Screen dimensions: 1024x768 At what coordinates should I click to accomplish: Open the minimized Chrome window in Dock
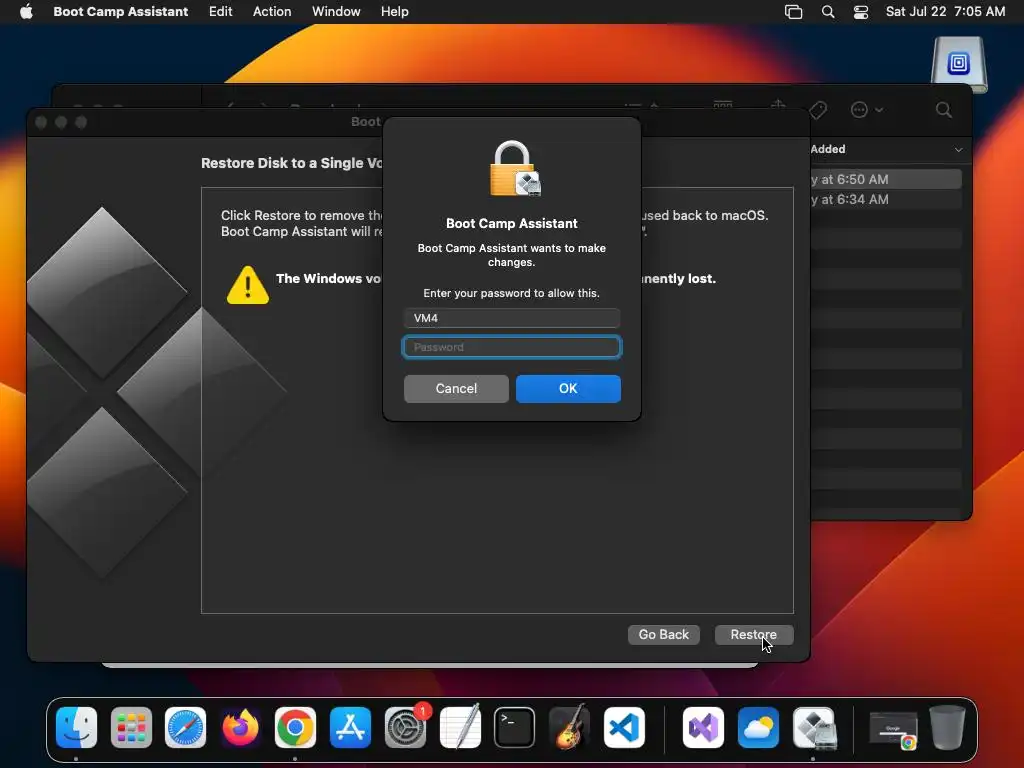pos(893,730)
